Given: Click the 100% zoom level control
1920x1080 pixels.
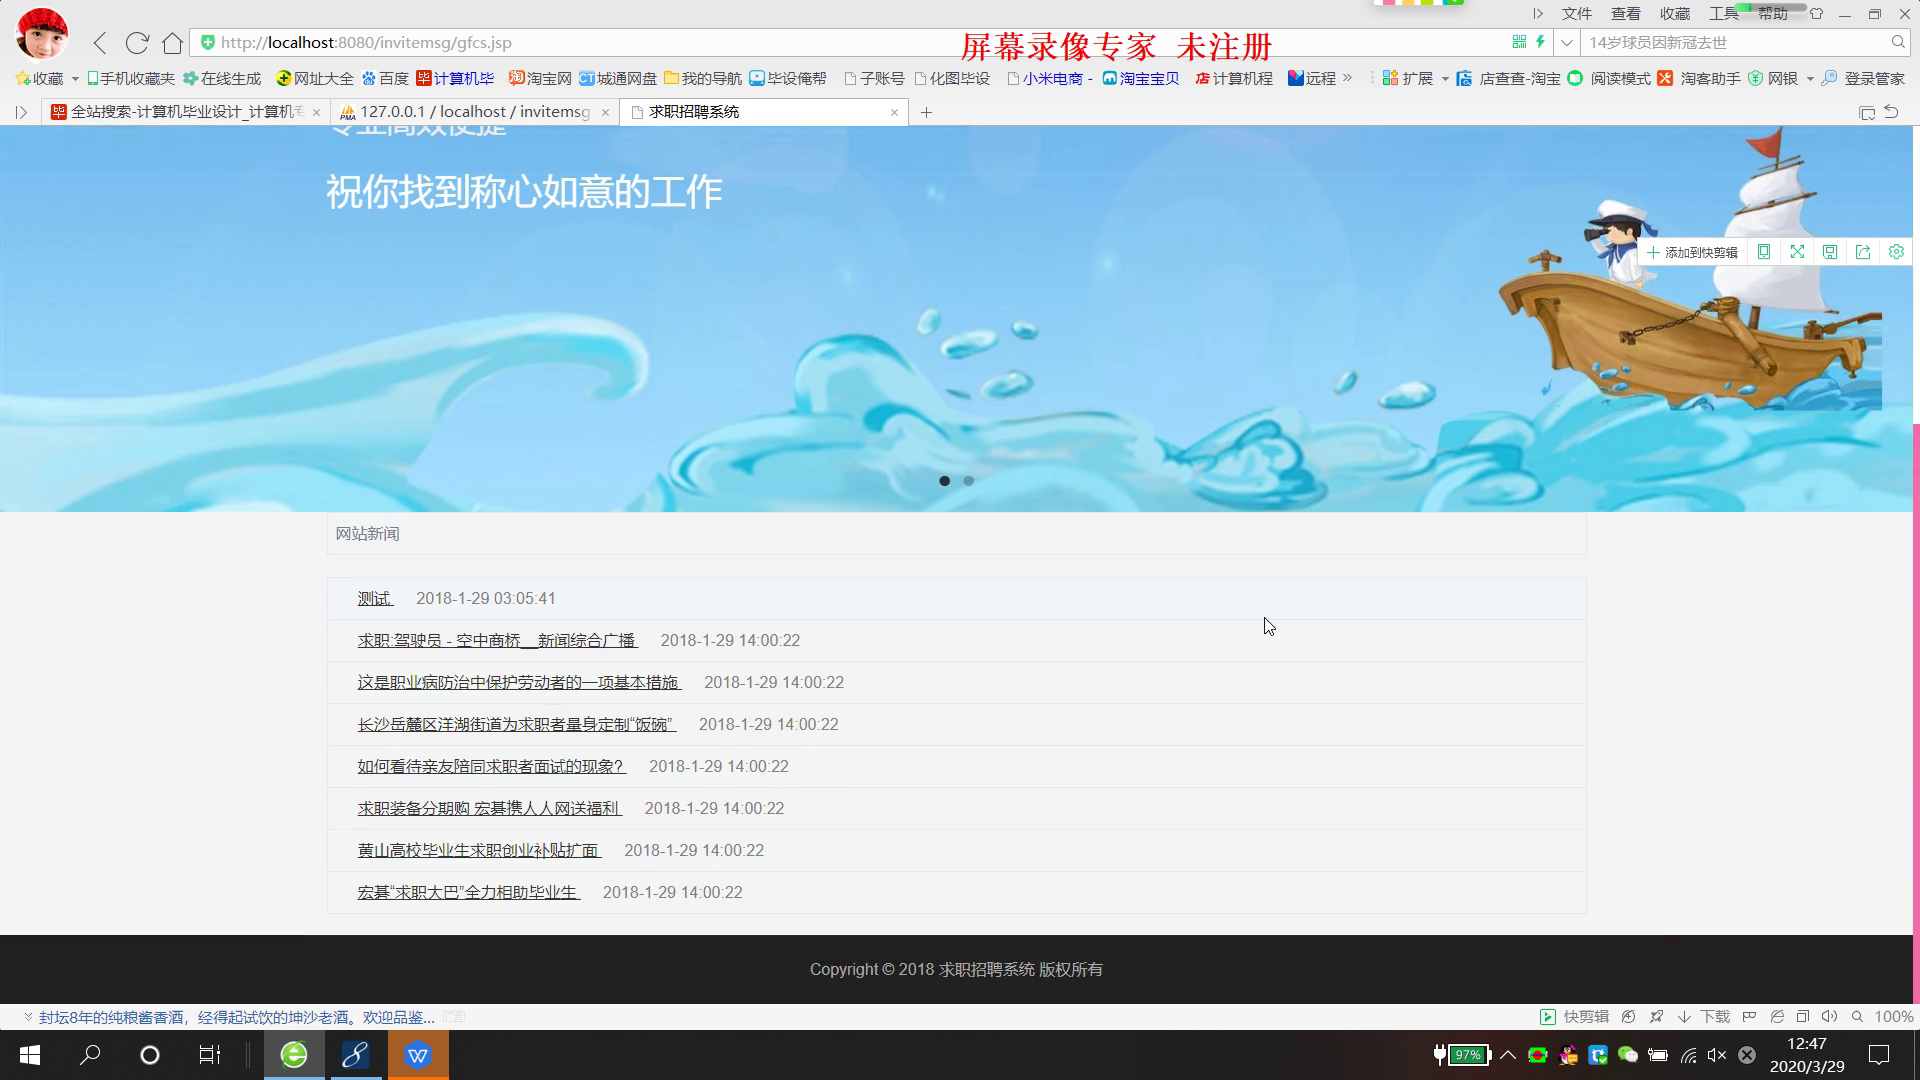Looking at the screenshot, I should point(1892,1017).
